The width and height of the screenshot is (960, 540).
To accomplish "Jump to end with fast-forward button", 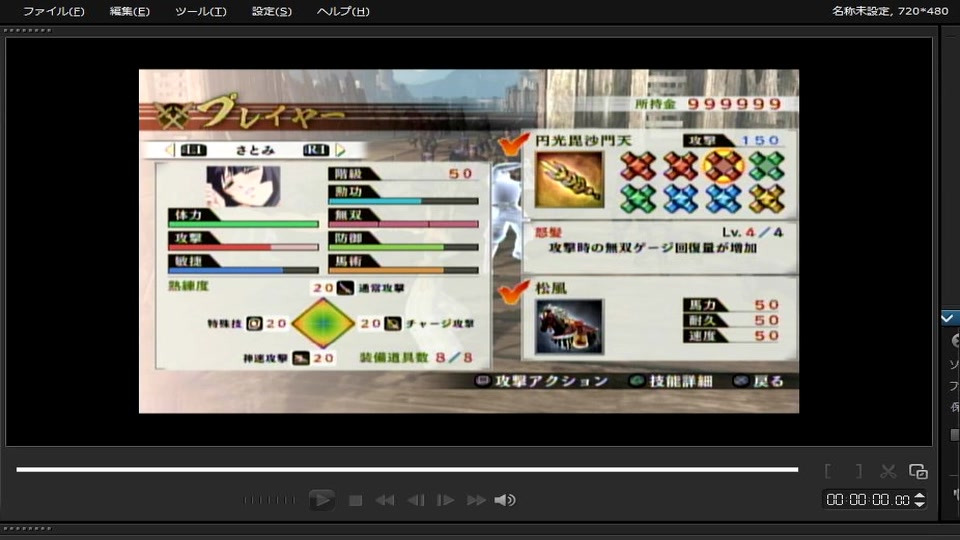I will (x=476, y=501).
